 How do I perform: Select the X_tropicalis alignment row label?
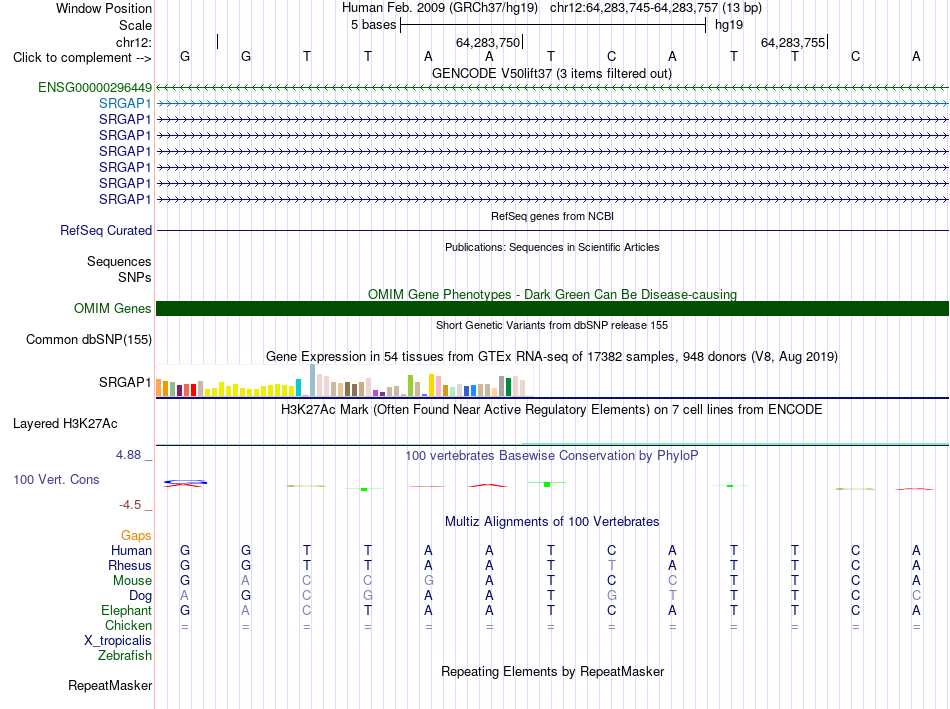coord(118,641)
